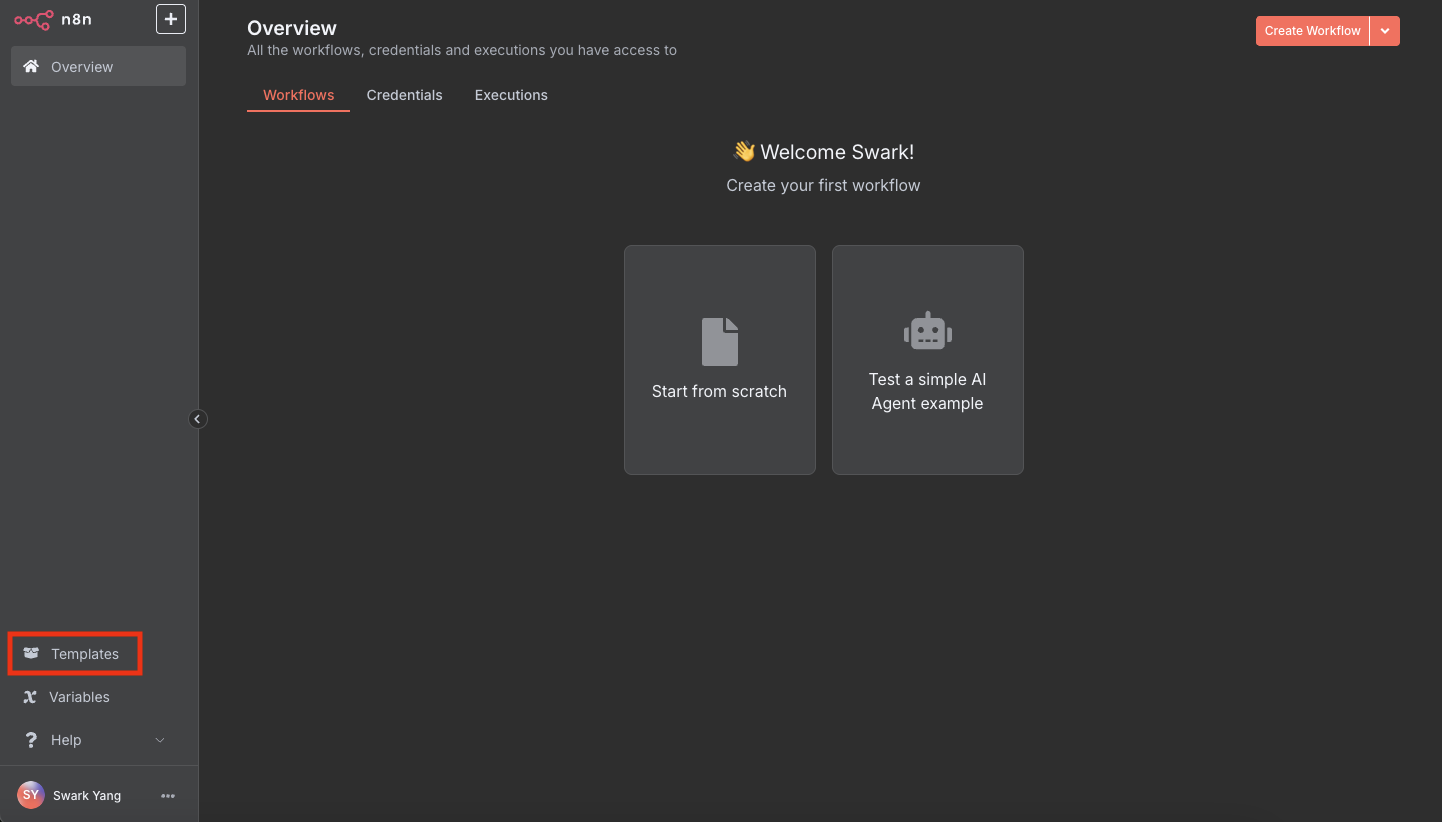Expand the Help chevron
Viewport: 1442px width, 822px height.
(x=160, y=740)
